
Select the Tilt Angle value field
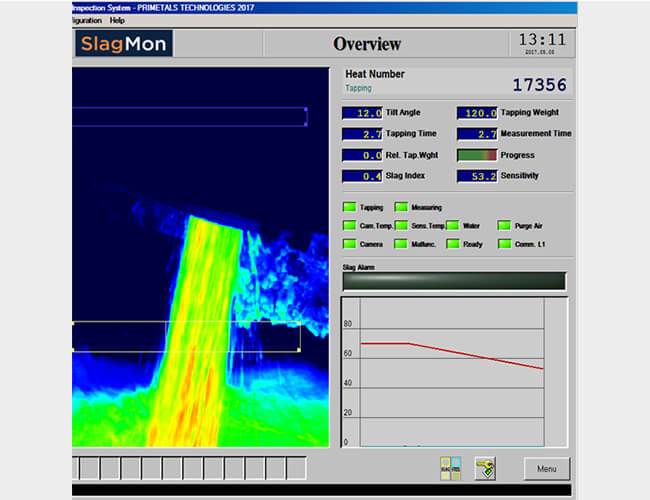(362, 113)
